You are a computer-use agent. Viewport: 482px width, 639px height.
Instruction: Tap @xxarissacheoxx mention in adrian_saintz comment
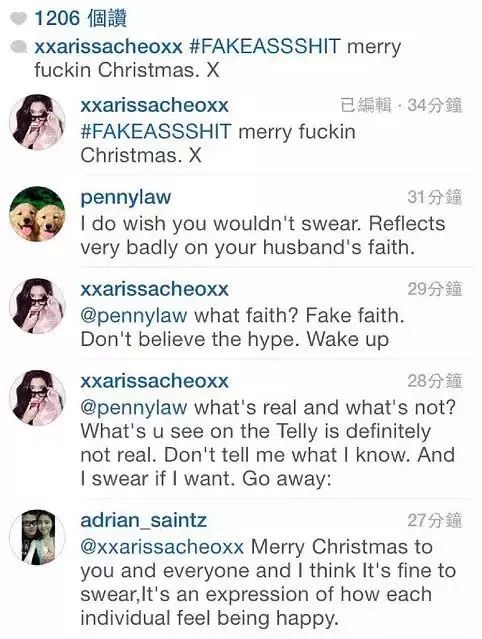[x=162, y=547]
